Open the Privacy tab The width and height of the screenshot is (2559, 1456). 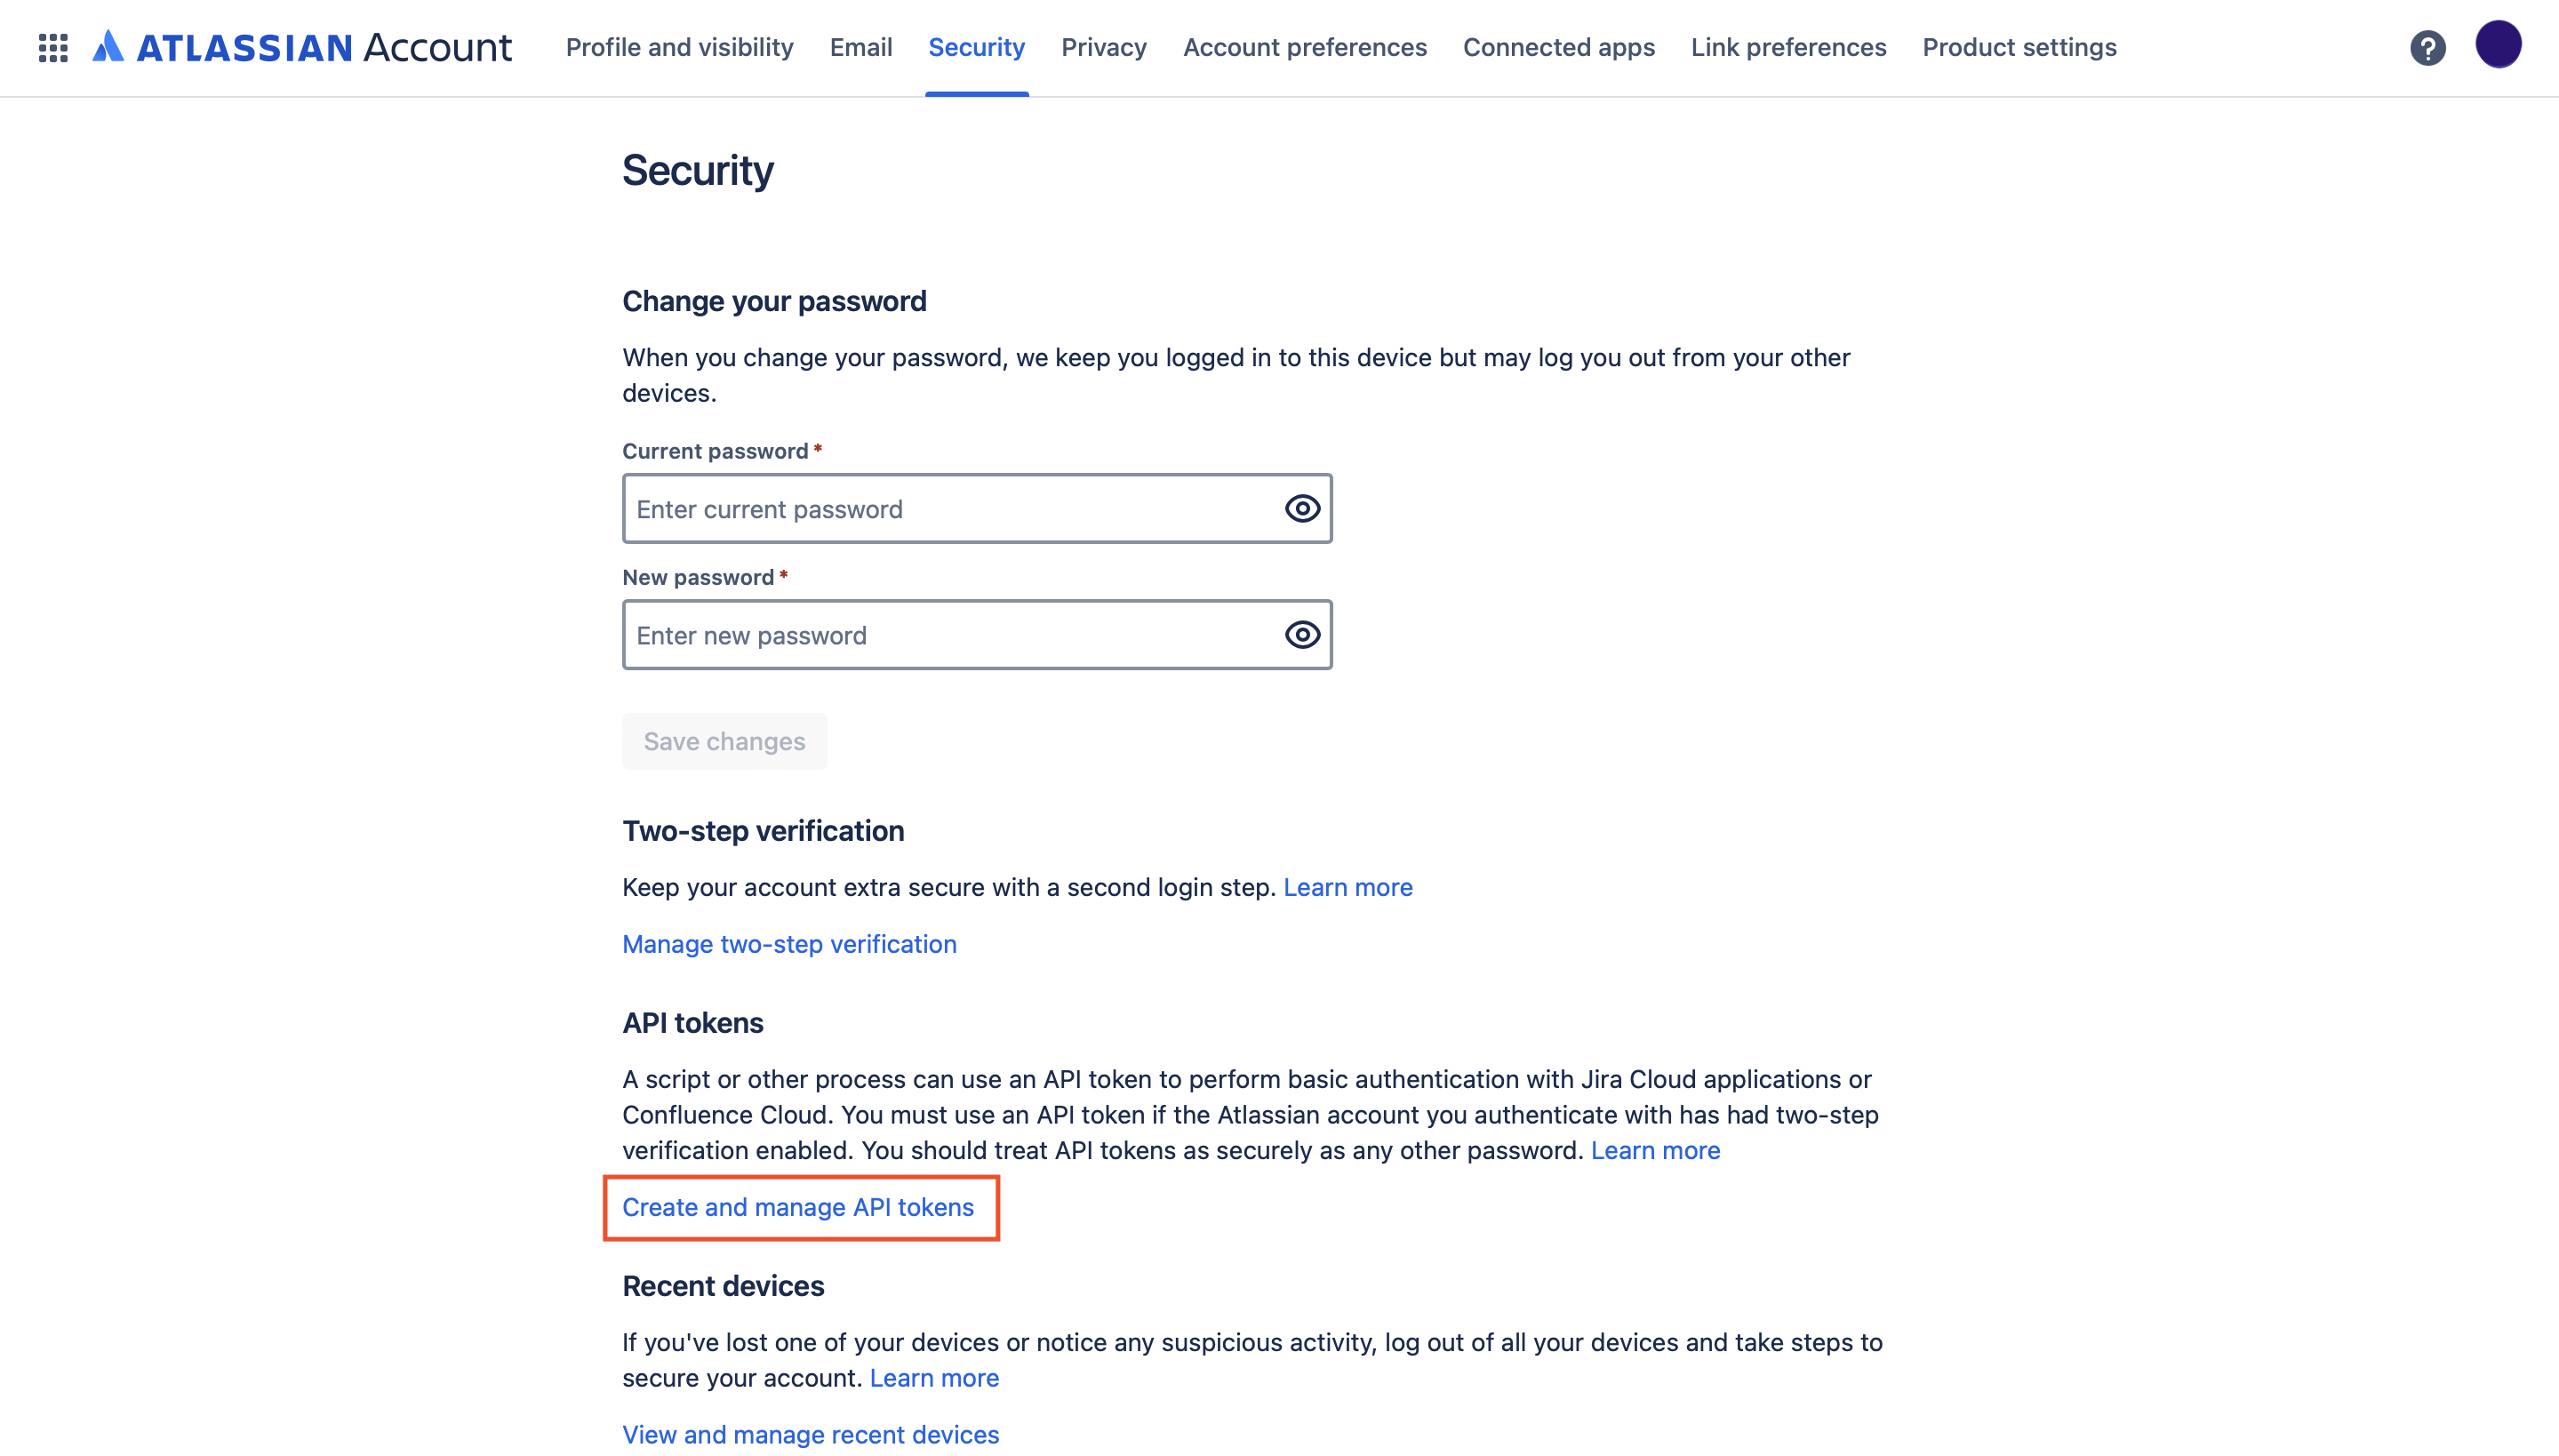point(1103,47)
